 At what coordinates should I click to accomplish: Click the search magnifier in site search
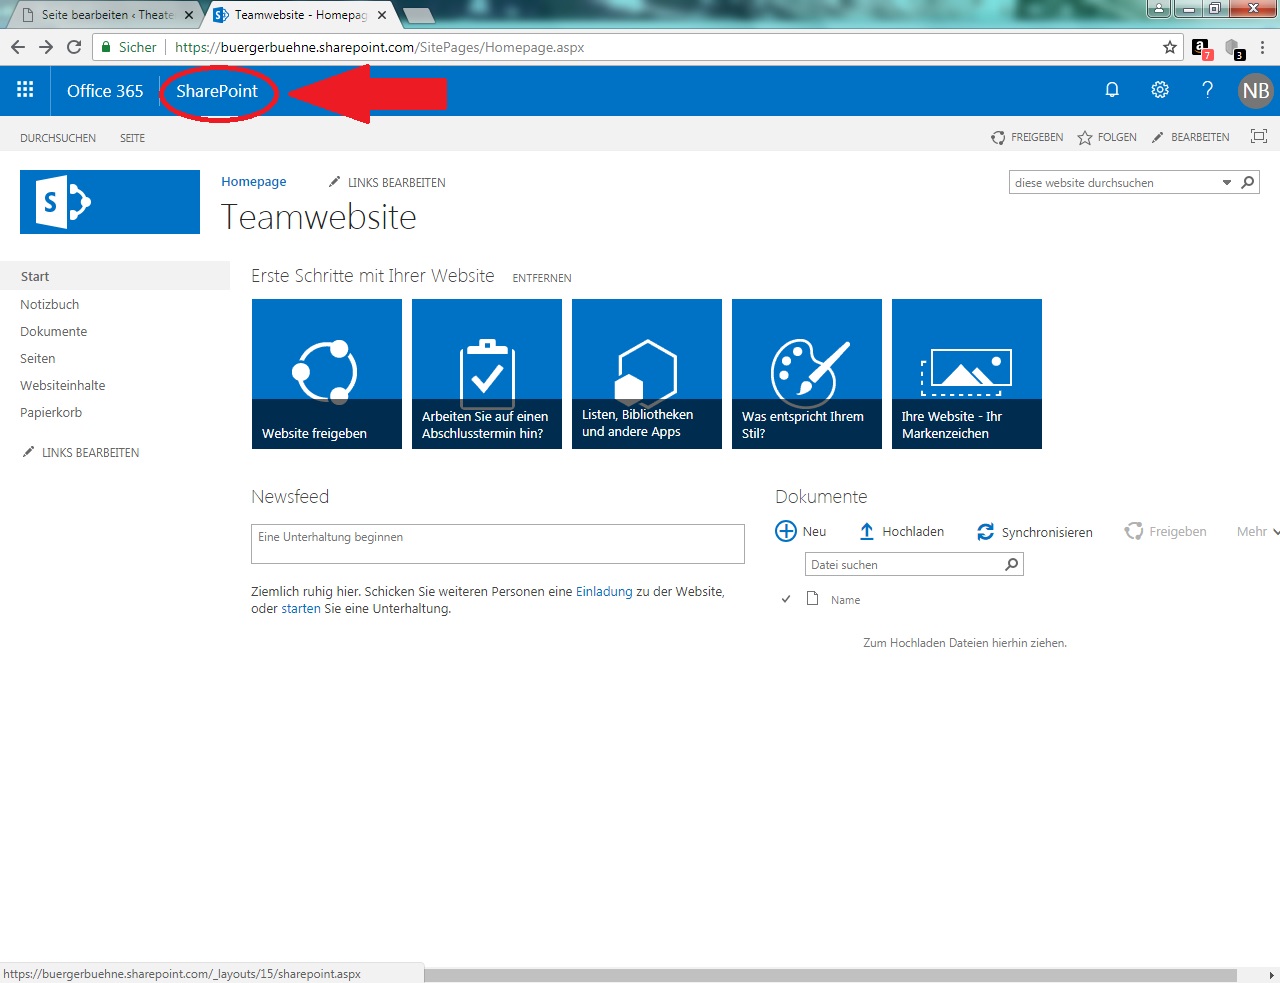point(1247,182)
